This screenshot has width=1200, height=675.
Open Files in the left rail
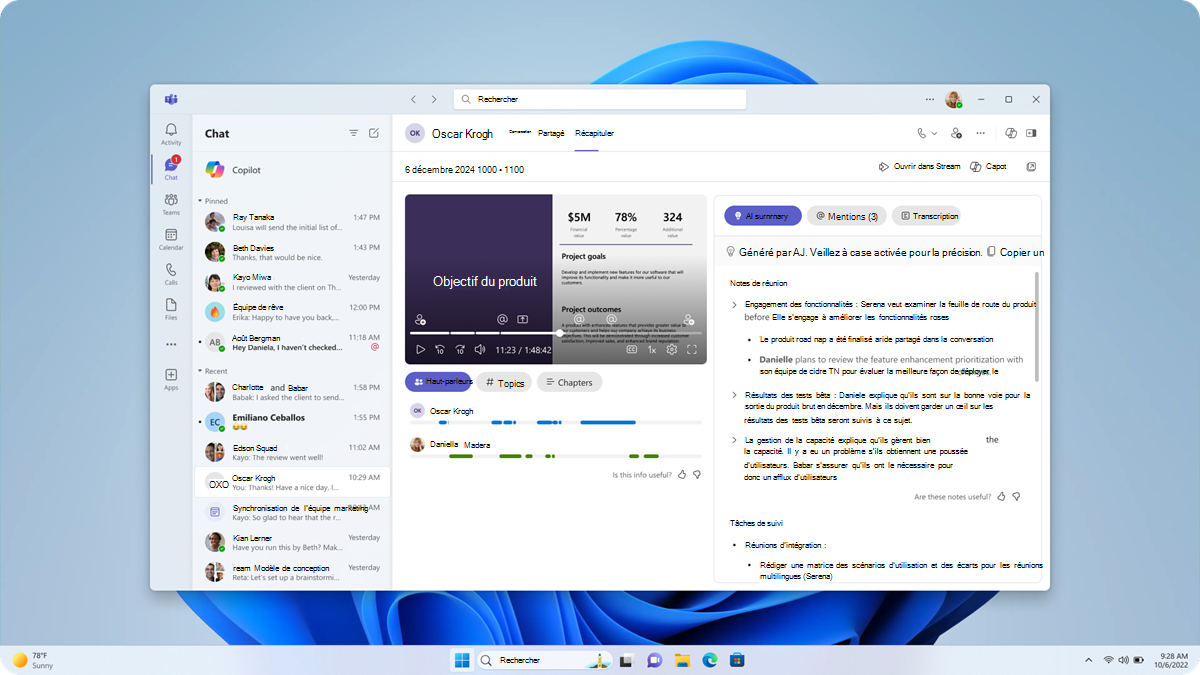click(x=171, y=309)
